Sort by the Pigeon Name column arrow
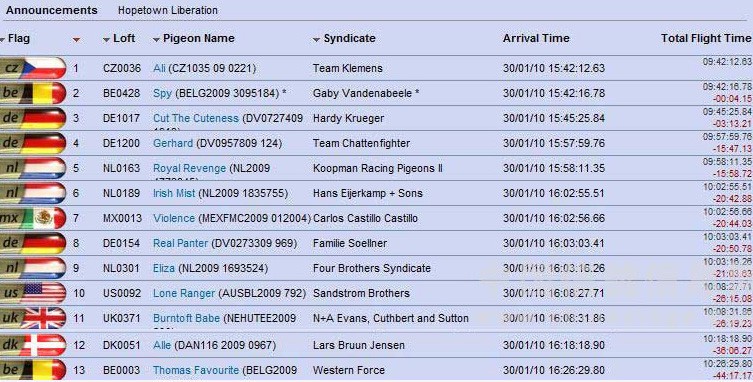The width and height of the screenshot is (753, 382). point(156,40)
